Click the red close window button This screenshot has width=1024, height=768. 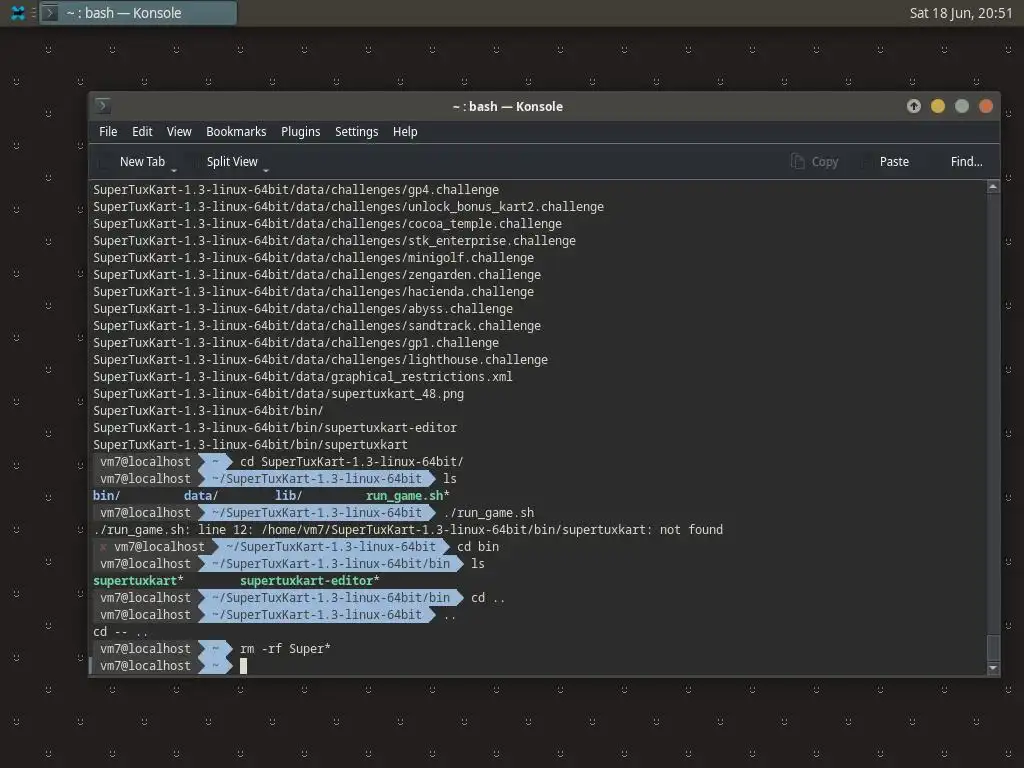tap(986, 106)
